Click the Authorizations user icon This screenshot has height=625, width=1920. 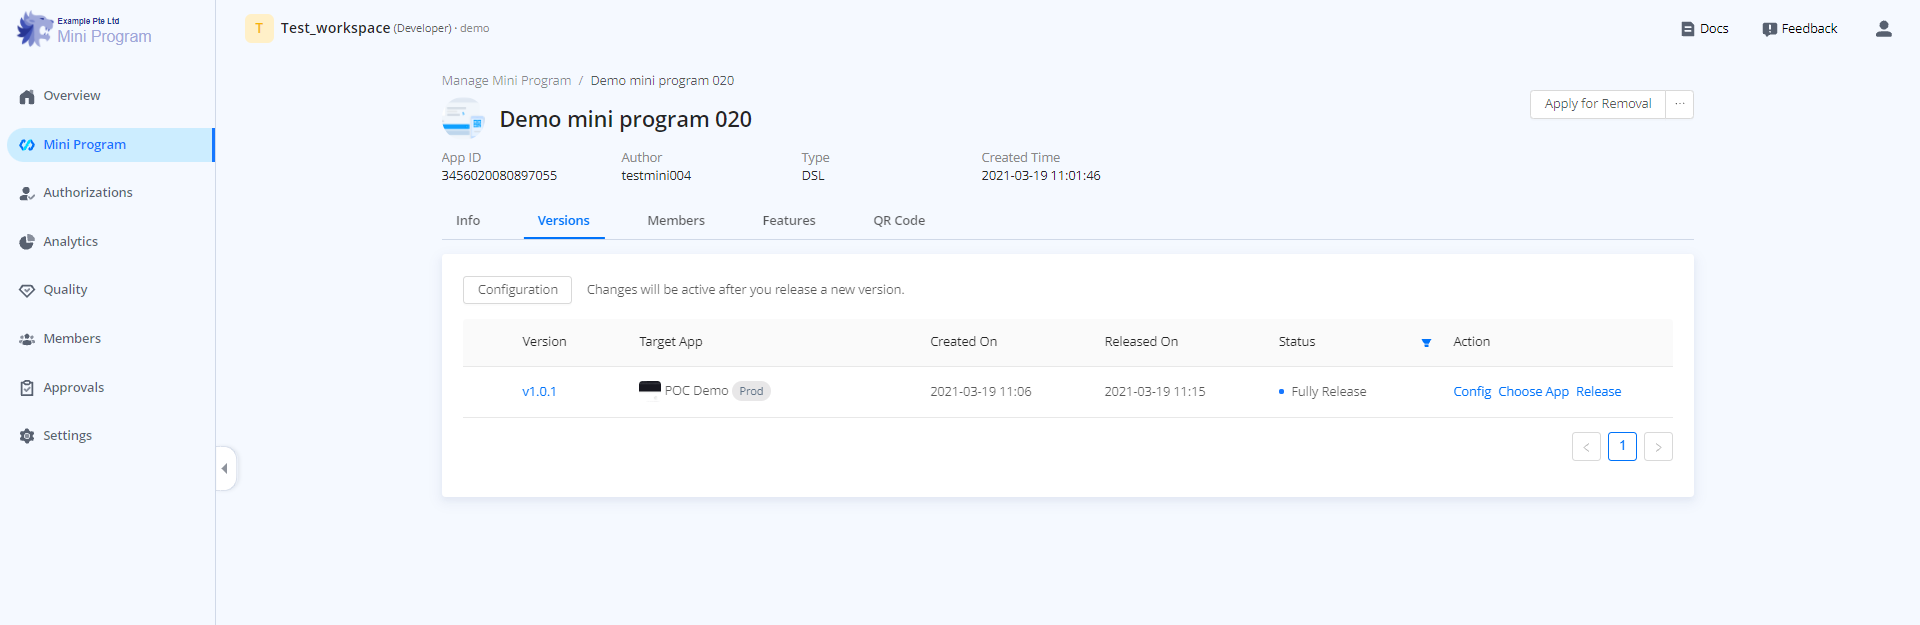[27, 193]
